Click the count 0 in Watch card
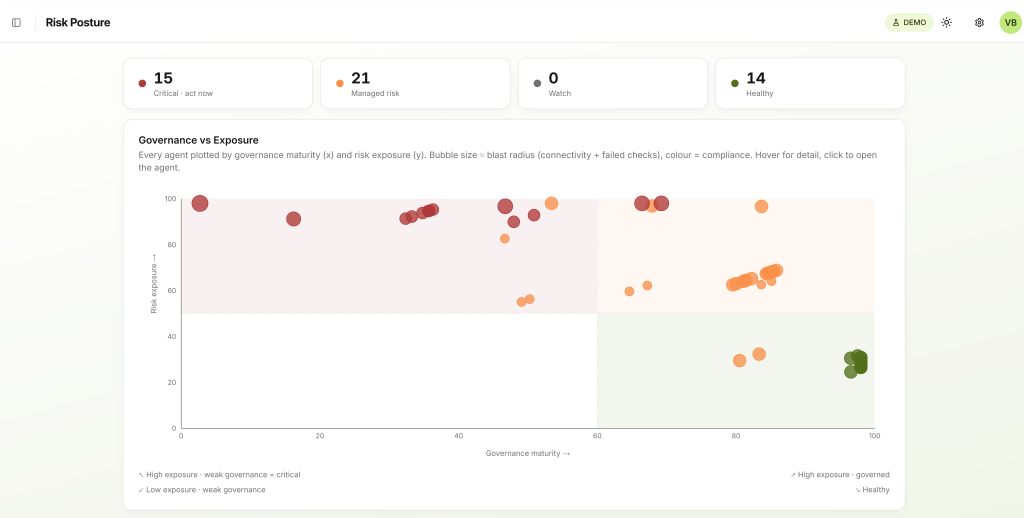1024x518 pixels. (554, 78)
